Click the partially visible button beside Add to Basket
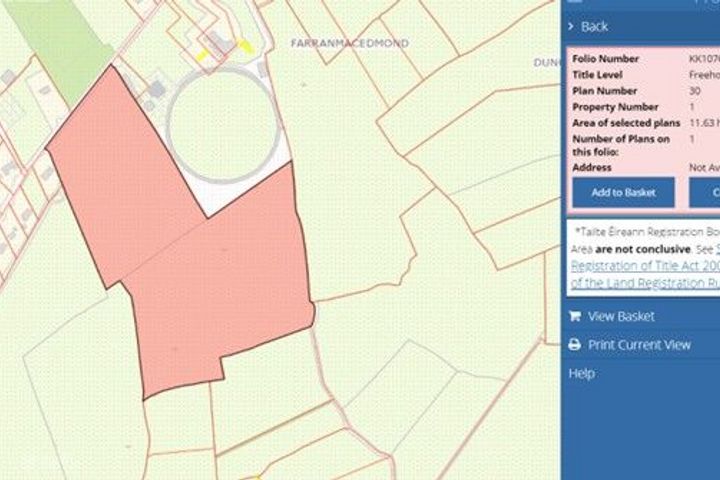Screen dimensions: 720x480 (x=705, y=192)
